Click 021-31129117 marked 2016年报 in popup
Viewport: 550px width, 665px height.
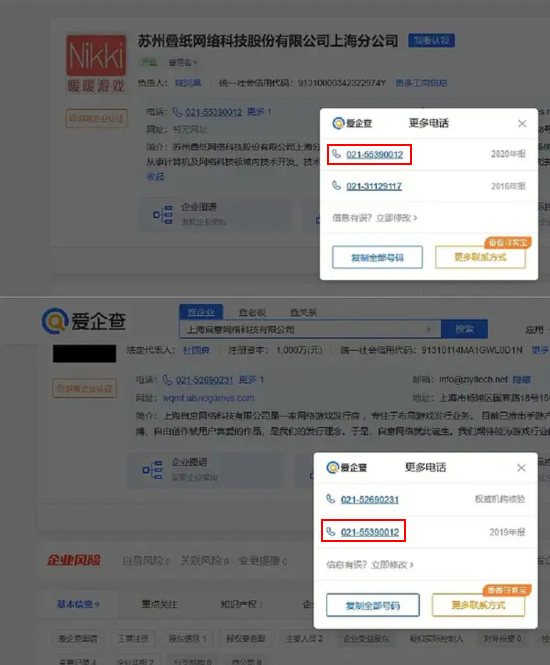[374, 186]
